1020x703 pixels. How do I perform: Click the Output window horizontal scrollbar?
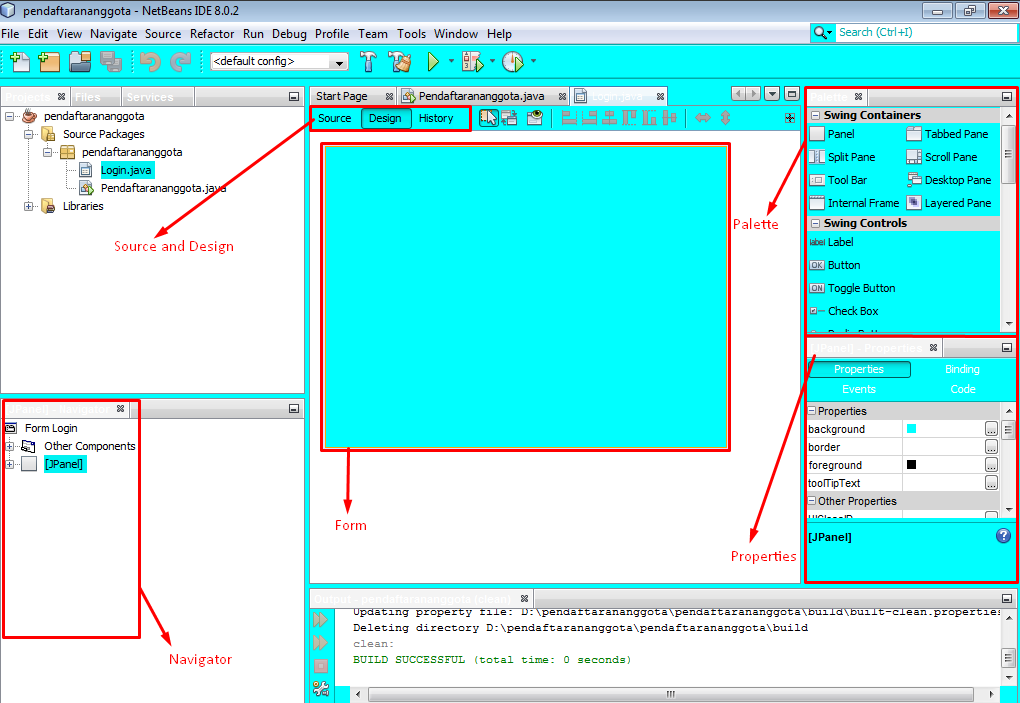(x=670, y=694)
